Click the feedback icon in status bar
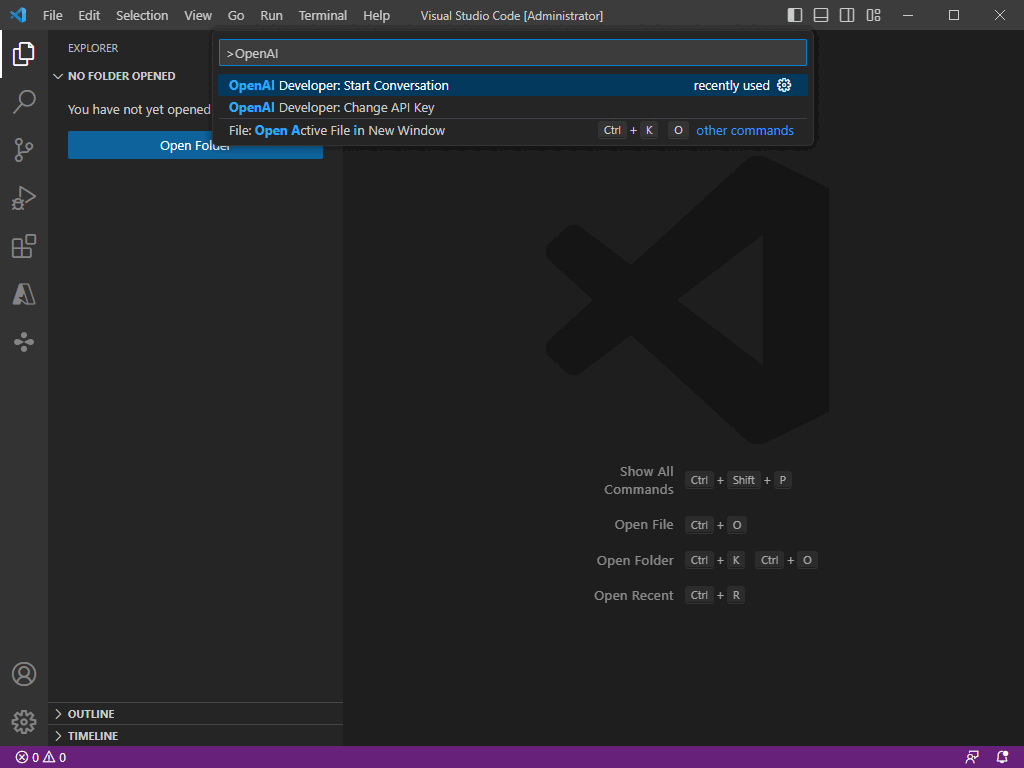Viewport: 1024px width, 768px height. tap(972, 758)
